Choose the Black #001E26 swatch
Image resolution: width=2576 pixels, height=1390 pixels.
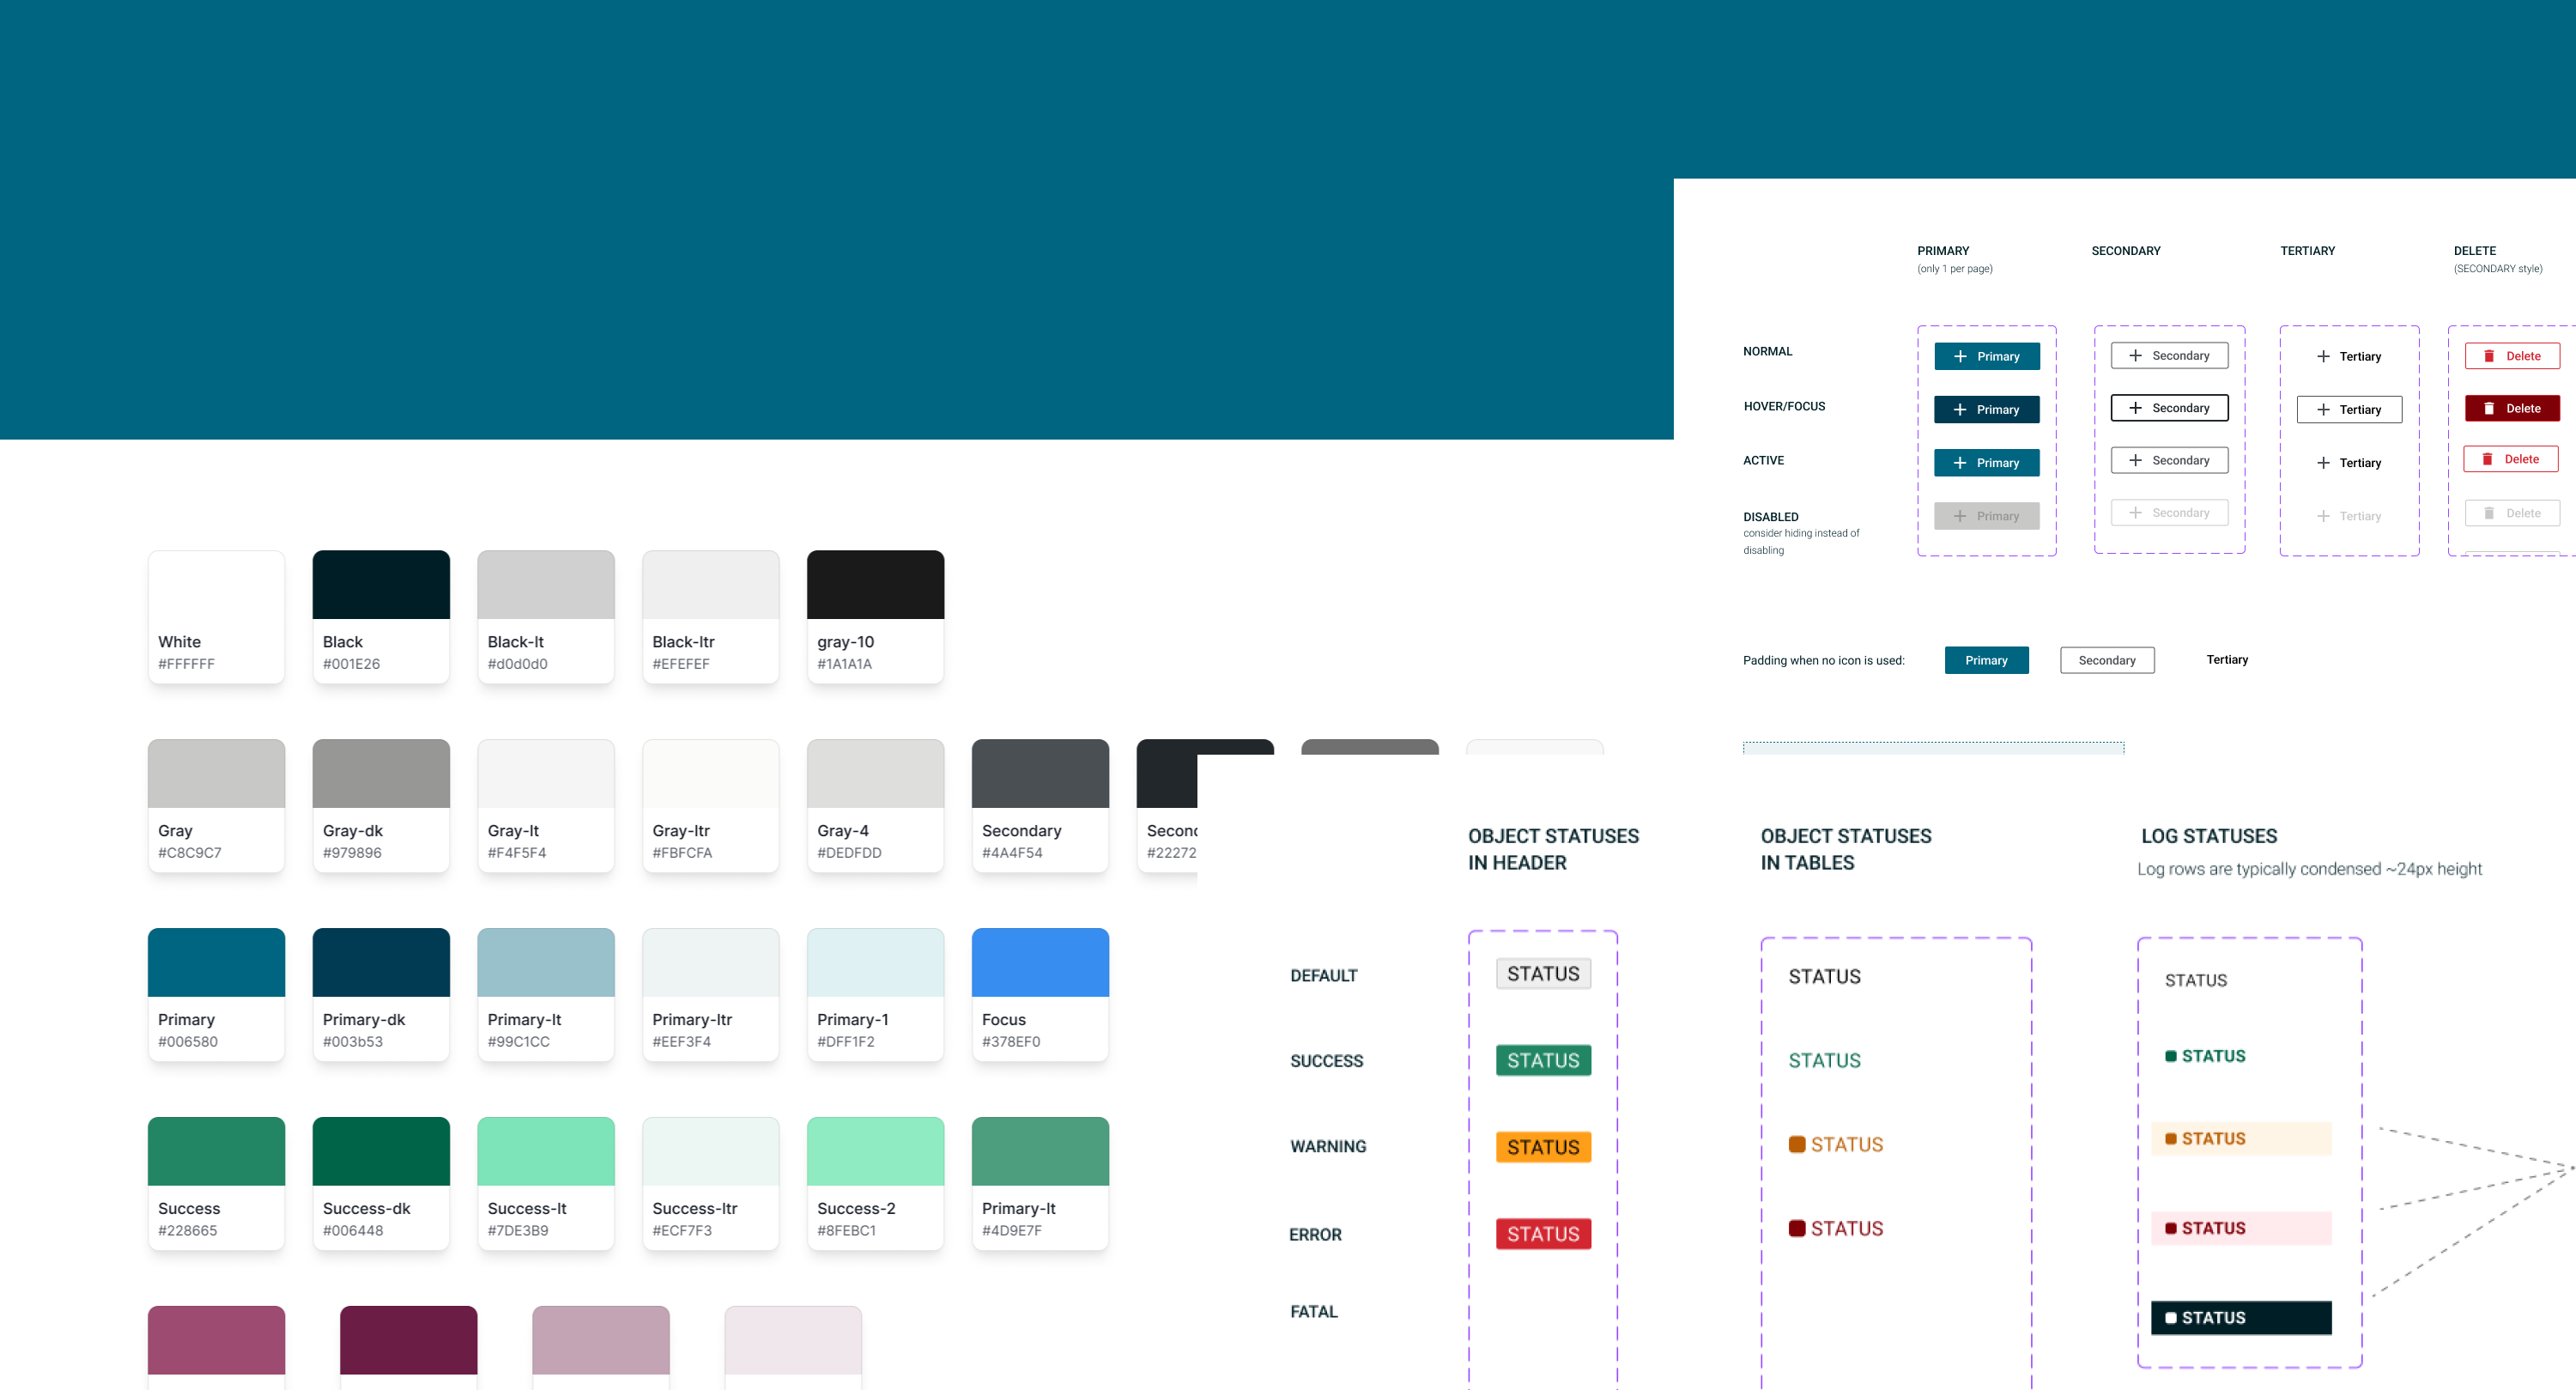tap(381, 616)
